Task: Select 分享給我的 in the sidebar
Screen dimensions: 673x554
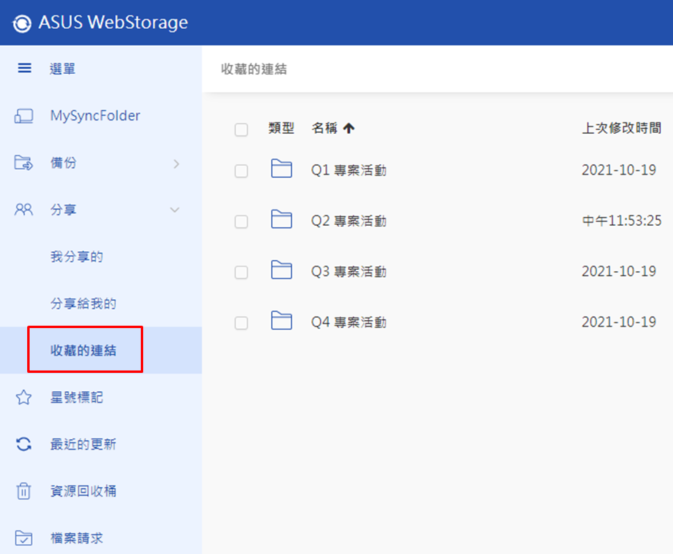Action: pyautogui.click(x=83, y=303)
